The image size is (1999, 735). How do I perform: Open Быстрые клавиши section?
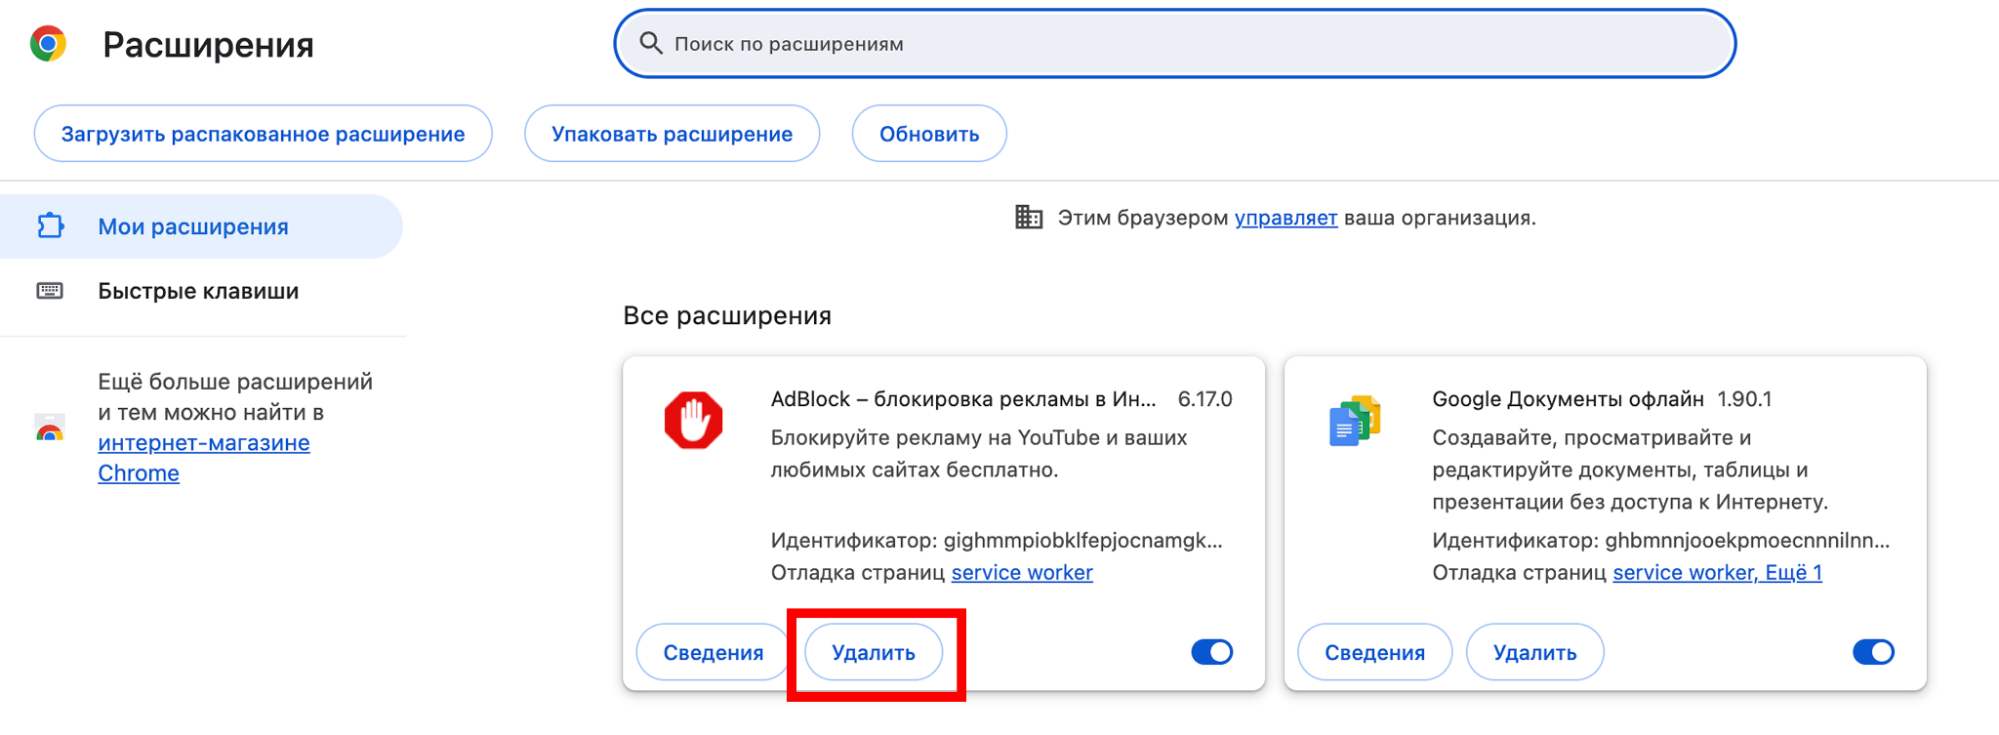[x=198, y=291]
